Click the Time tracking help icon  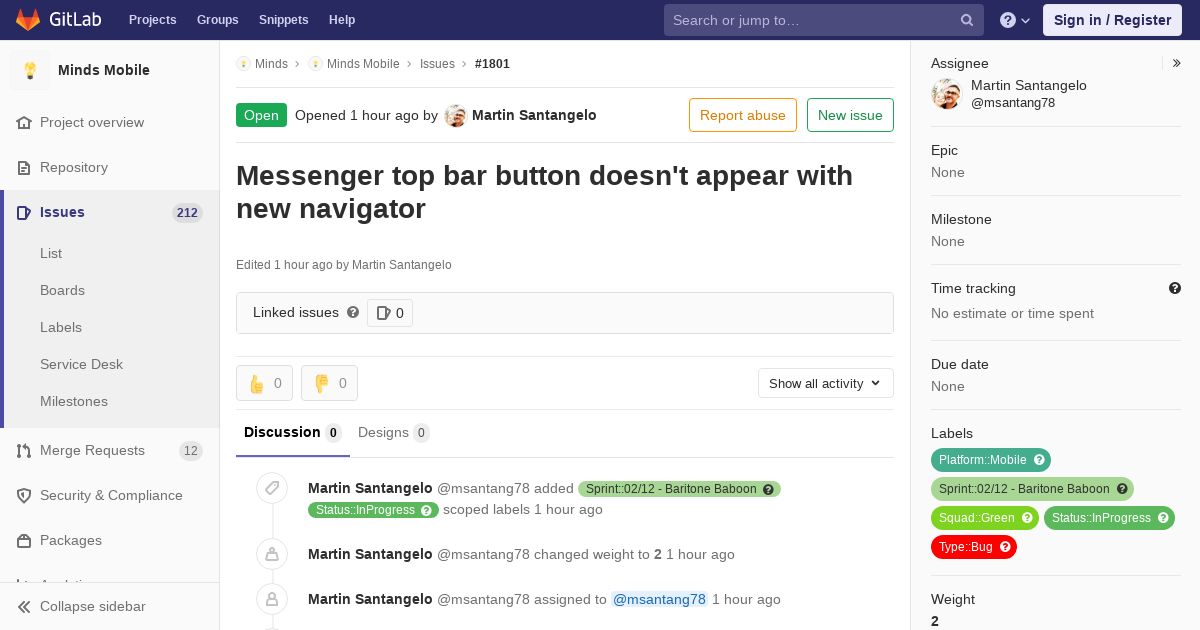(1175, 288)
